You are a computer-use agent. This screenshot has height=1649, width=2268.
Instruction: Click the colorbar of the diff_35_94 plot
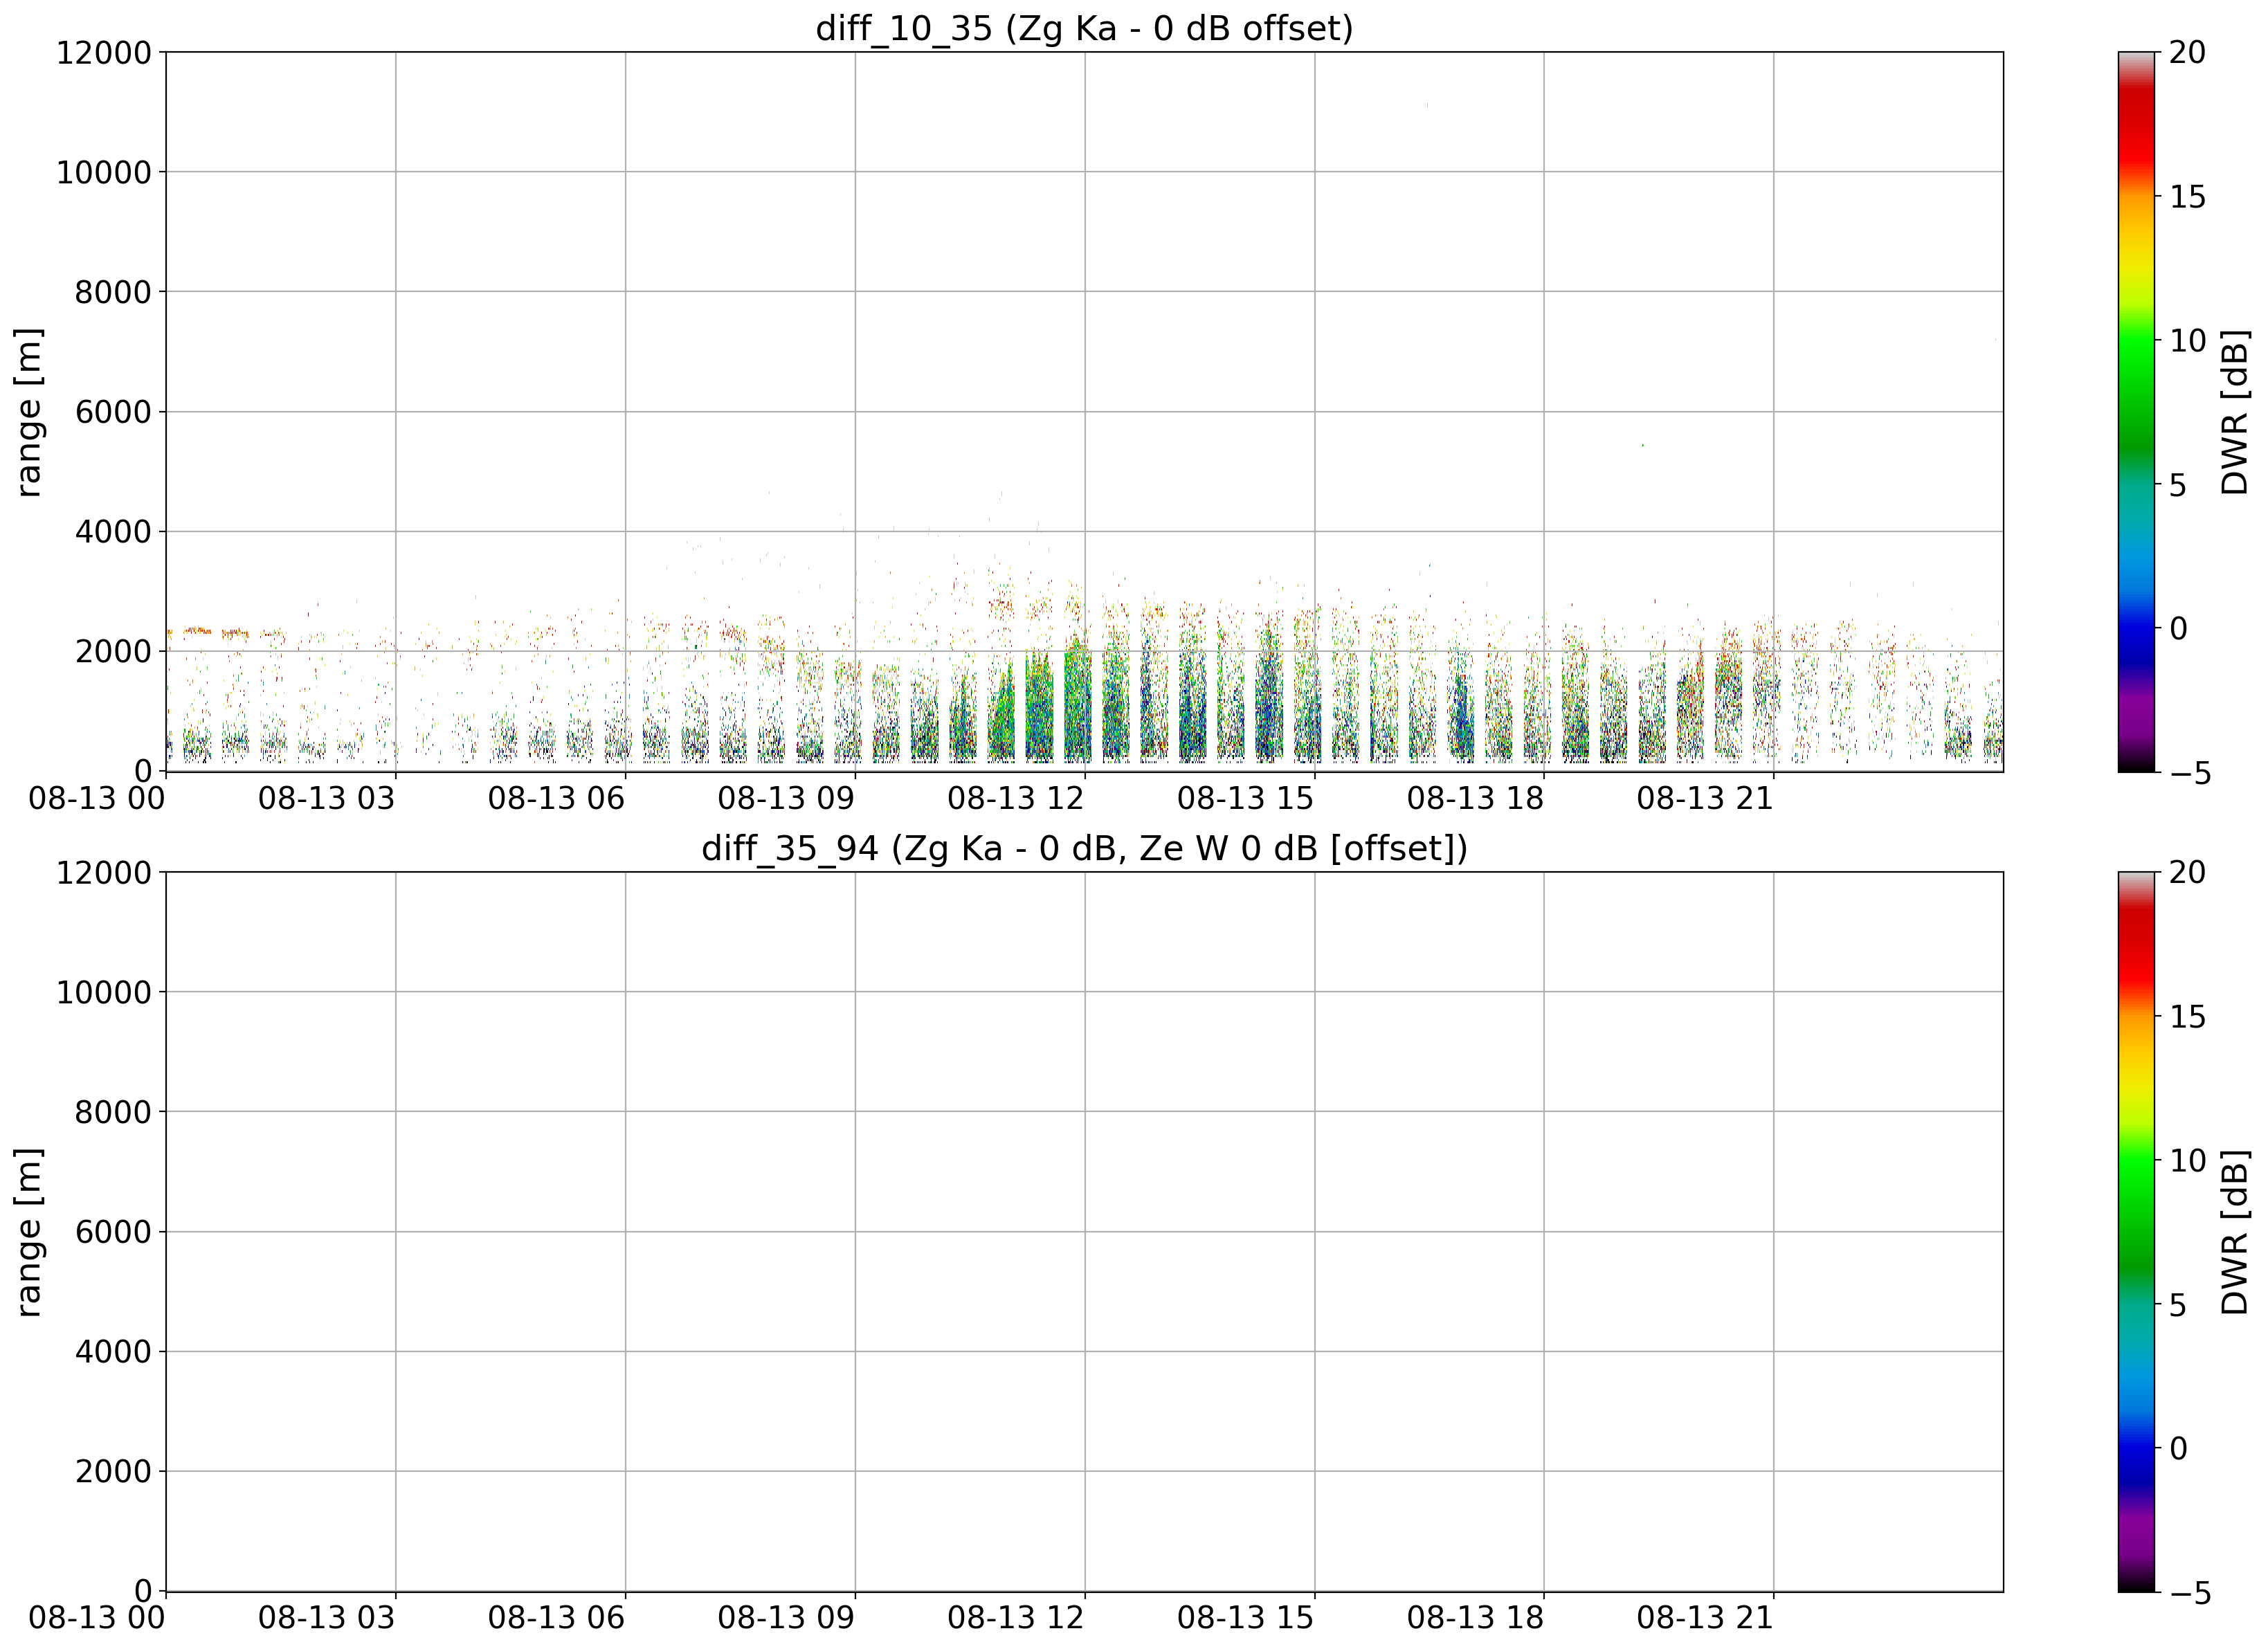click(2136, 1231)
